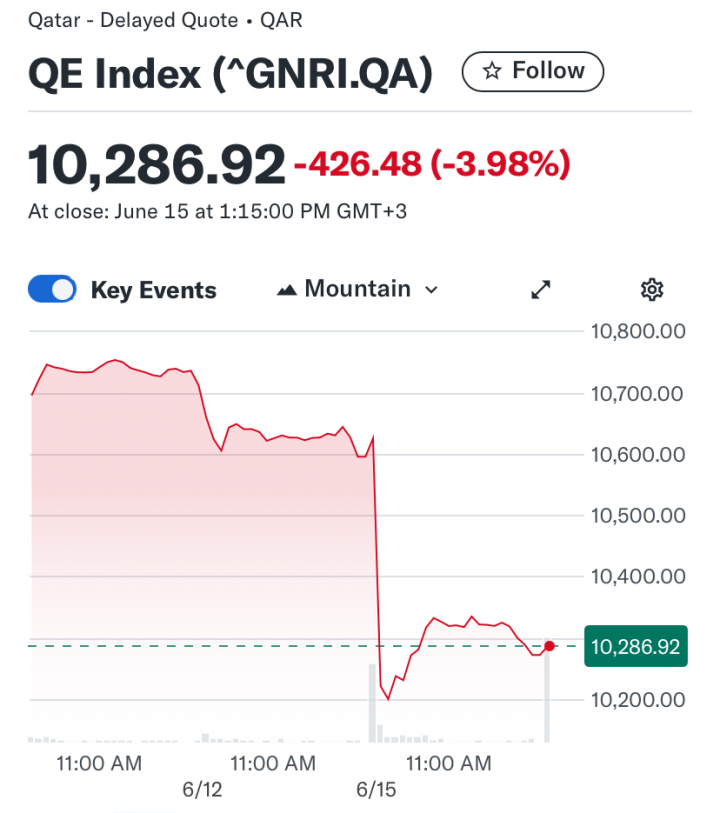
Task: Click the 10,800.00 axis label
Action: [x=637, y=332]
